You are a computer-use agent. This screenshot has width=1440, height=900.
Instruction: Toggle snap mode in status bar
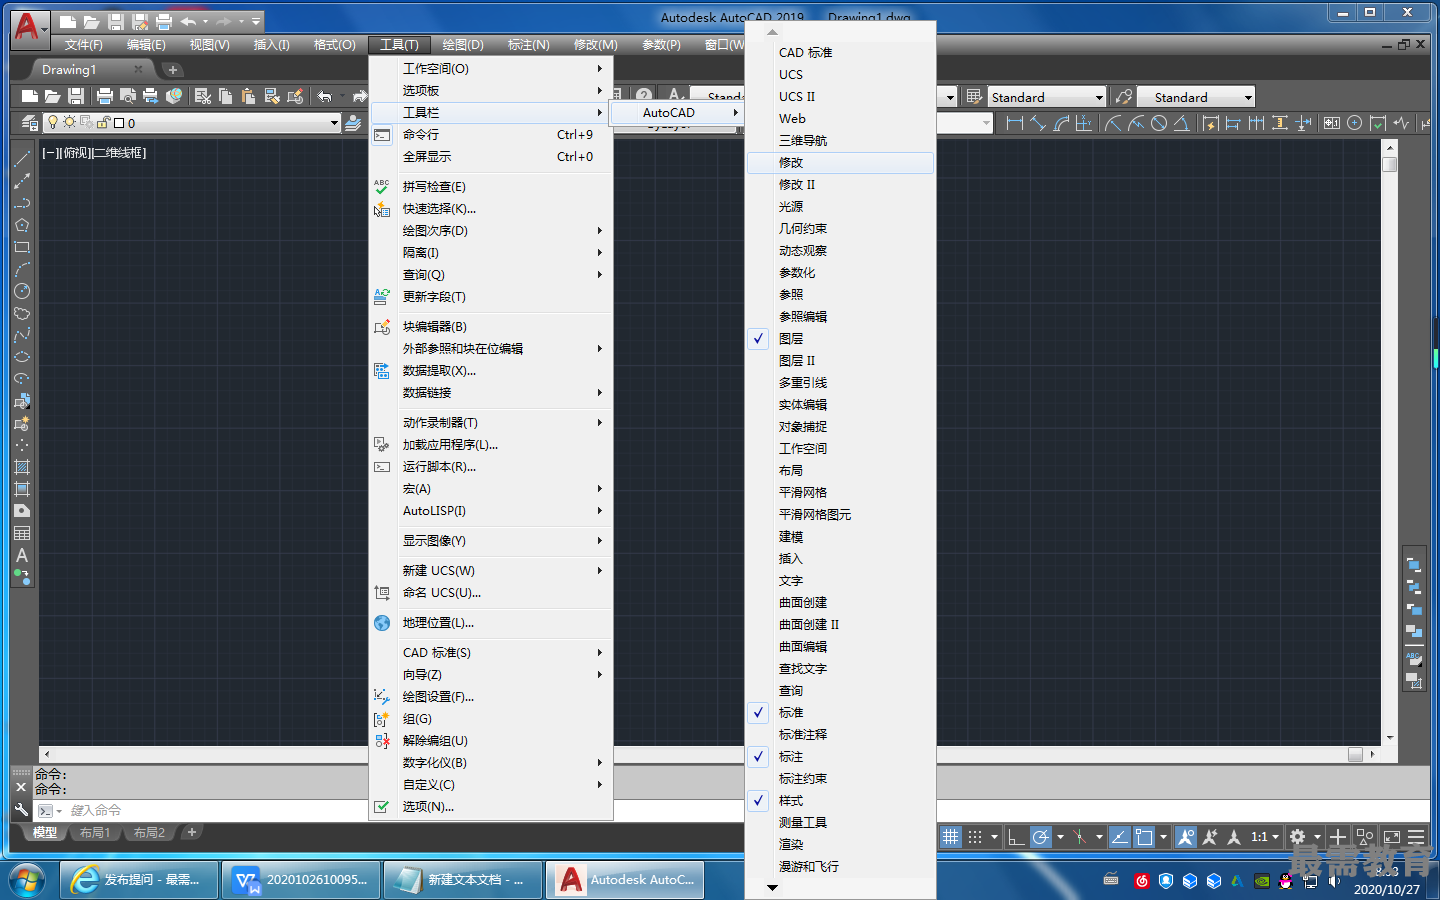click(975, 836)
